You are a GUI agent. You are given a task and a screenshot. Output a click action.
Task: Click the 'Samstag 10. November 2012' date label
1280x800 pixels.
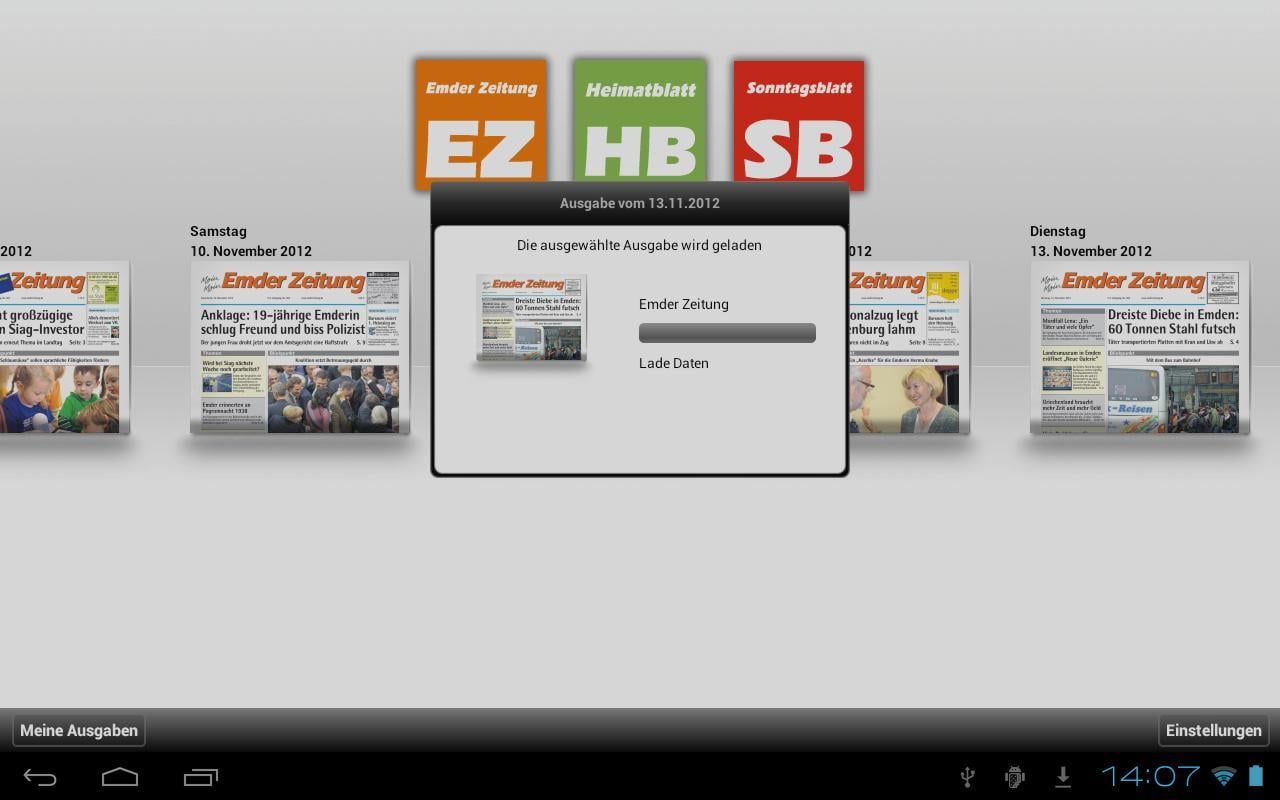[x=251, y=241]
